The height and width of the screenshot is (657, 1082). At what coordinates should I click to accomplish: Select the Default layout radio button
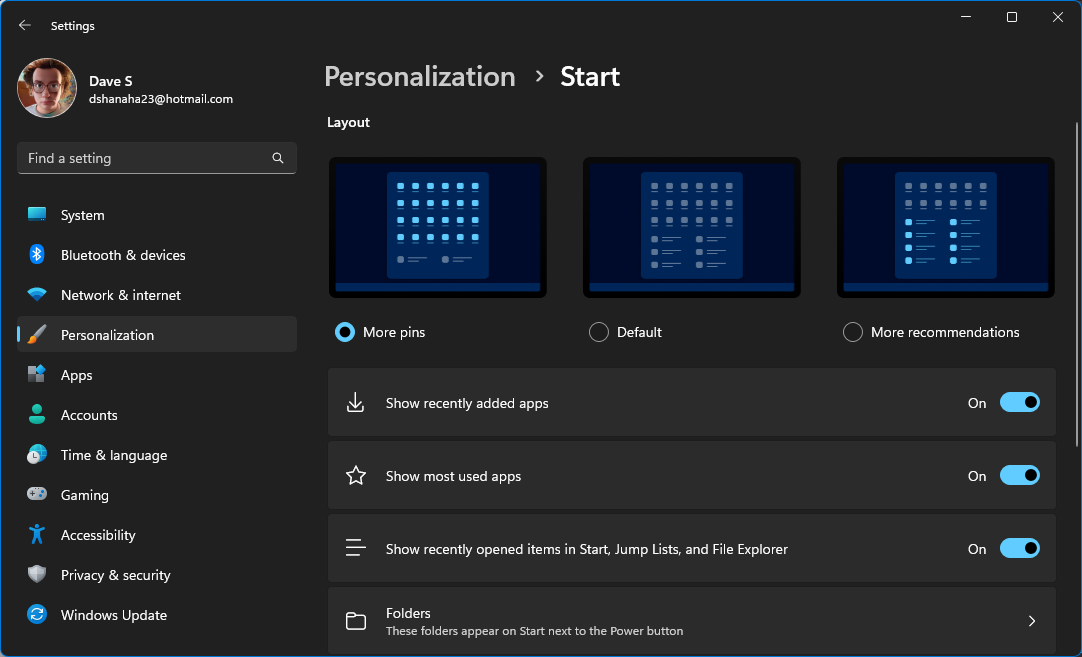click(x=598, y=331)
